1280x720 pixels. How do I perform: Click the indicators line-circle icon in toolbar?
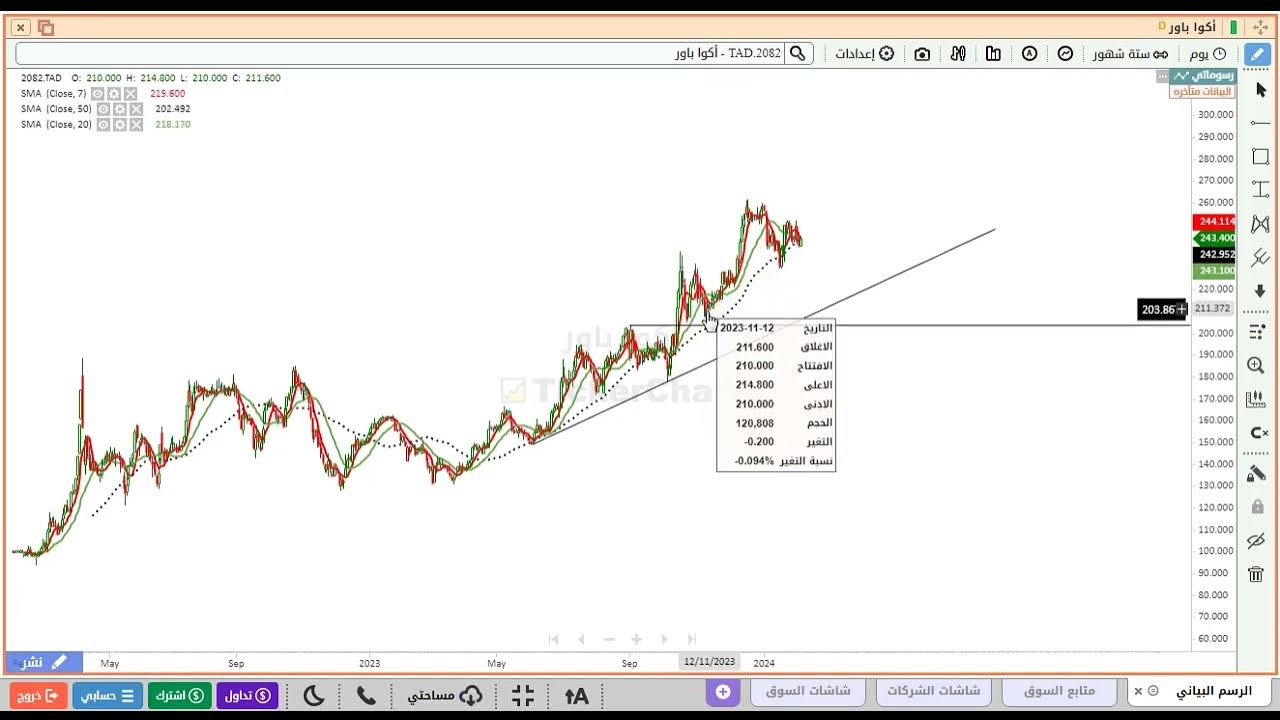1066,54
